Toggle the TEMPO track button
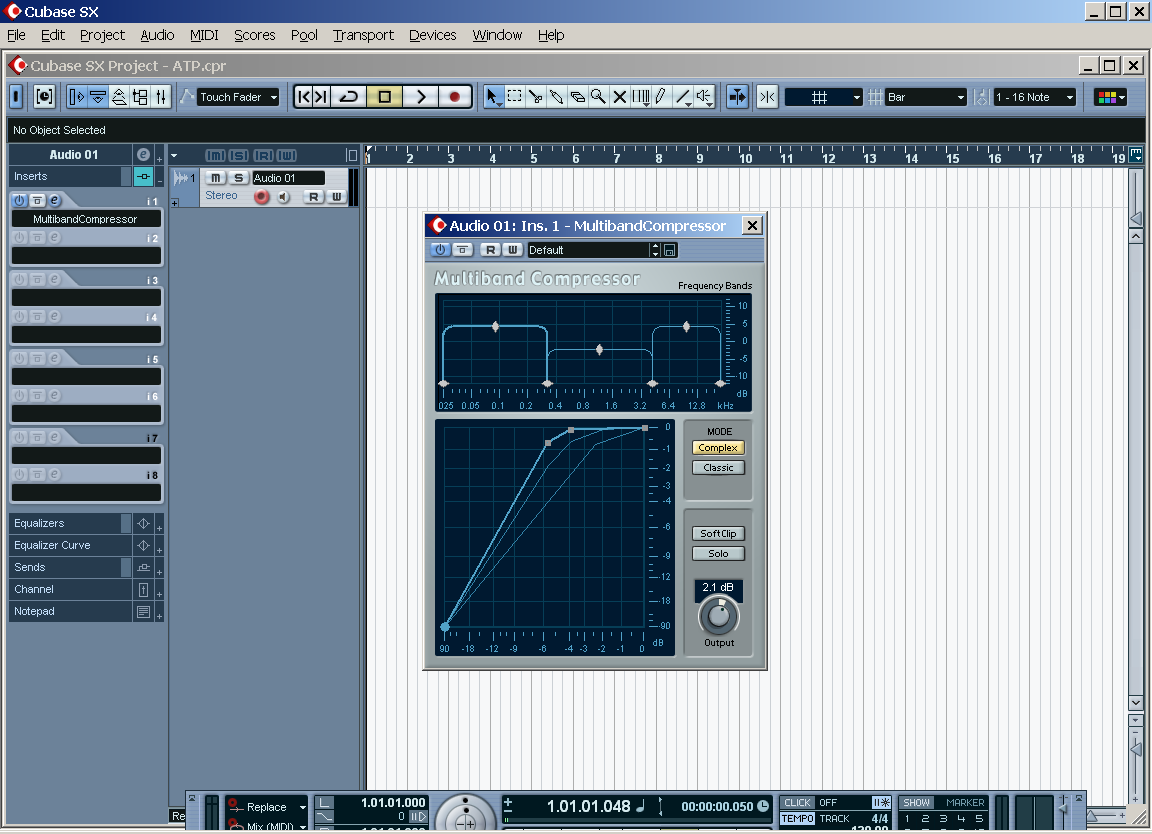The height and width of the screenshot is (834, 1152). 797,819
